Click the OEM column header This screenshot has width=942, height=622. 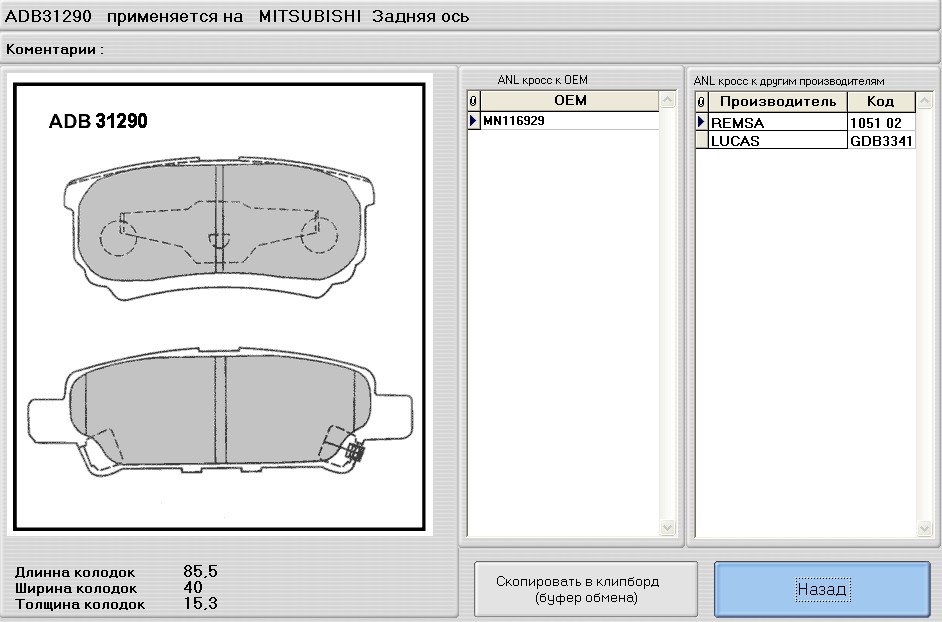(570, 100)
